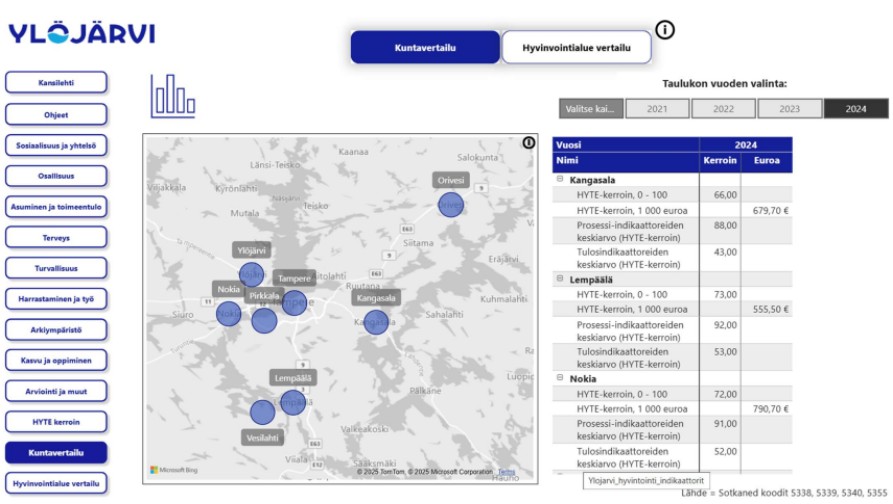Open the HYTE kerroin sidebar button
Image resolution: width=893 pixels, height=504 pixels.
[x=56, y=421]
